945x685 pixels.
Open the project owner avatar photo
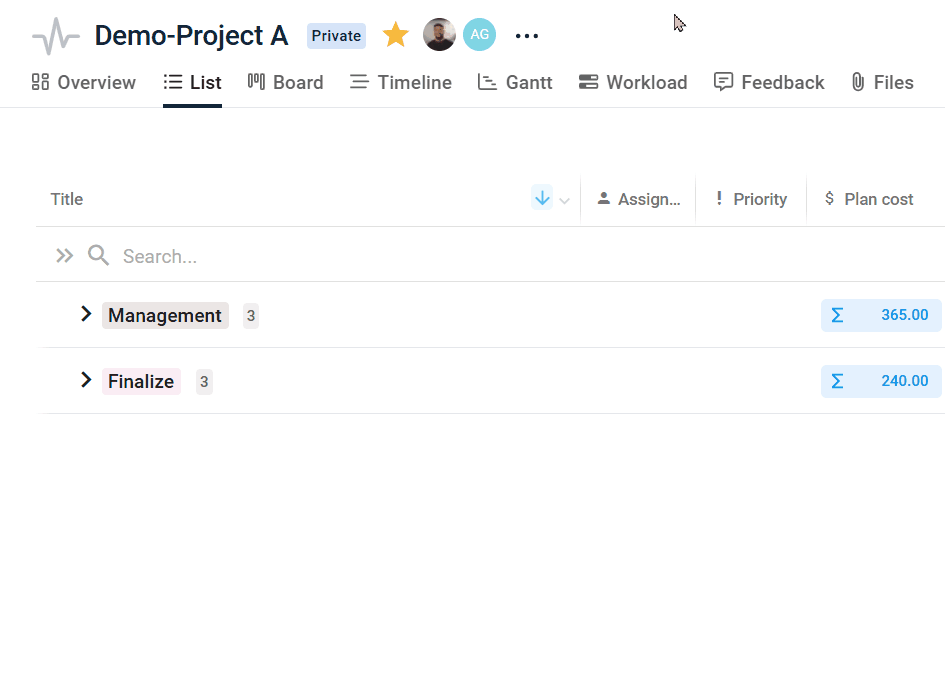point(439,35)
